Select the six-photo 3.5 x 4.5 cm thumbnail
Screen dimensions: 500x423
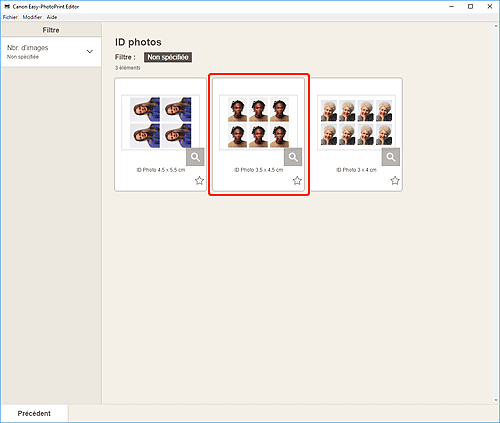coord(258,122)
